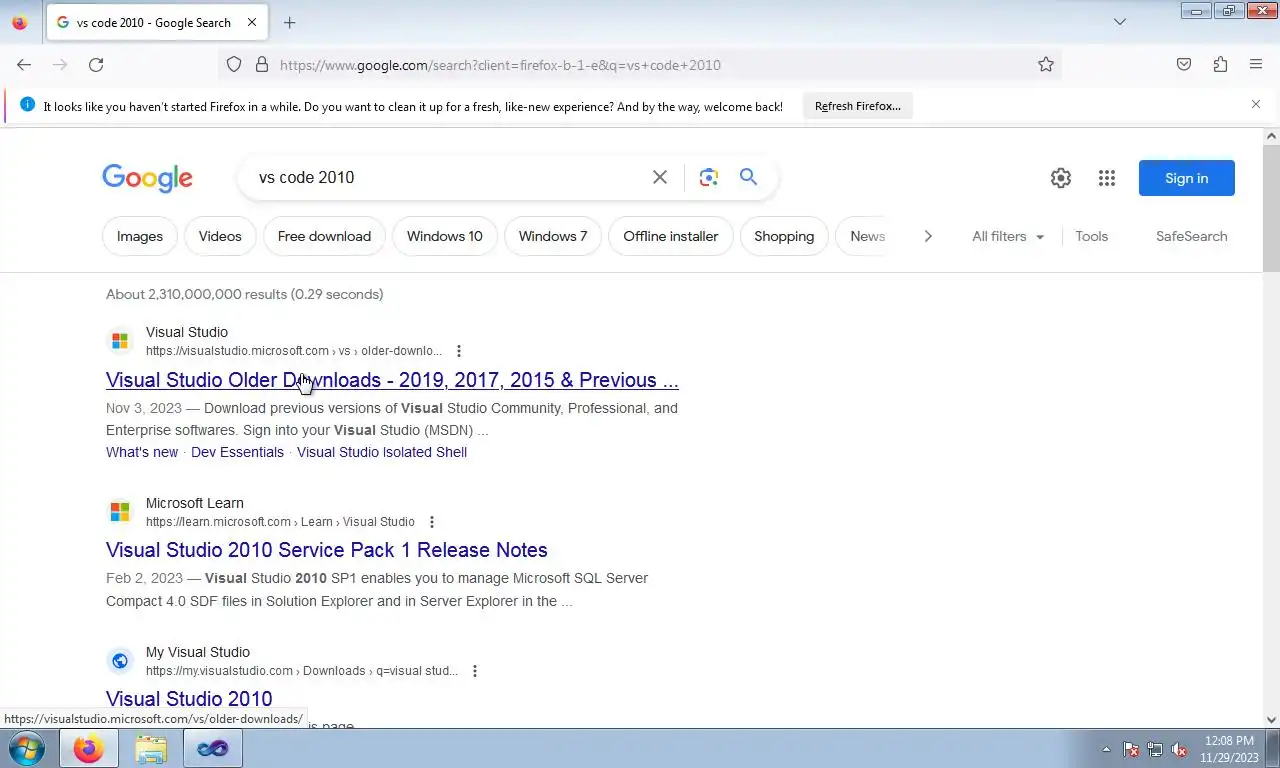Open Google quick settings gear
1280x768 pixels.
point(1061,178)
